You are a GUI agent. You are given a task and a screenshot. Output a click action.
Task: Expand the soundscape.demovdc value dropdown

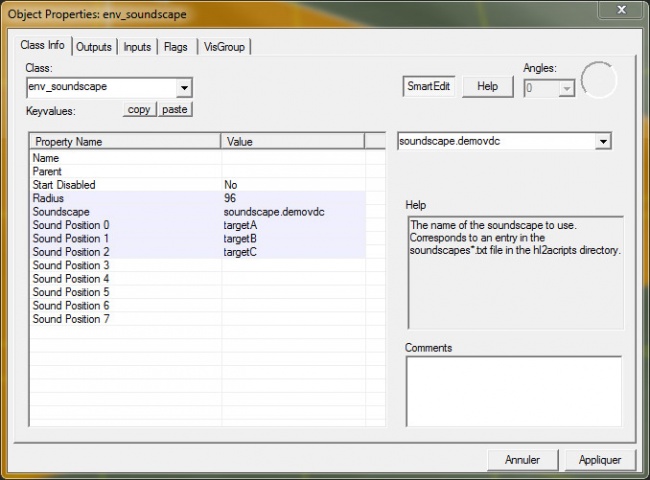[602, 142]
